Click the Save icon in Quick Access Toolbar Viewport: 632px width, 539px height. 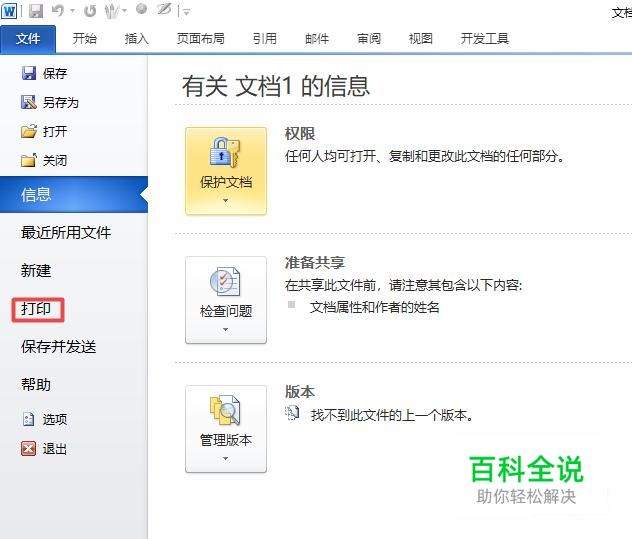tap(36, 11)
